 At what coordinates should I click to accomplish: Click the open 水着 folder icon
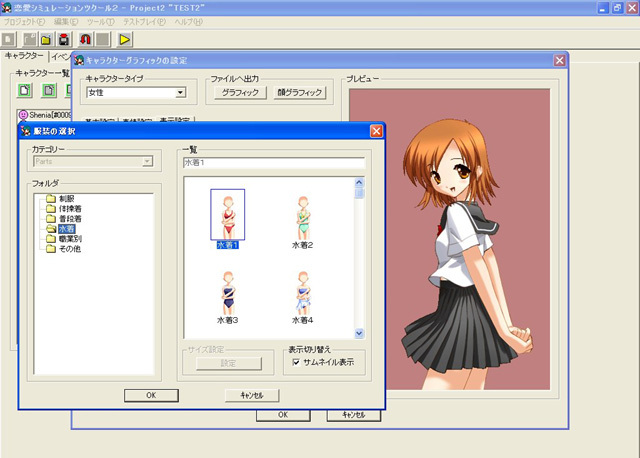[51, 229]
